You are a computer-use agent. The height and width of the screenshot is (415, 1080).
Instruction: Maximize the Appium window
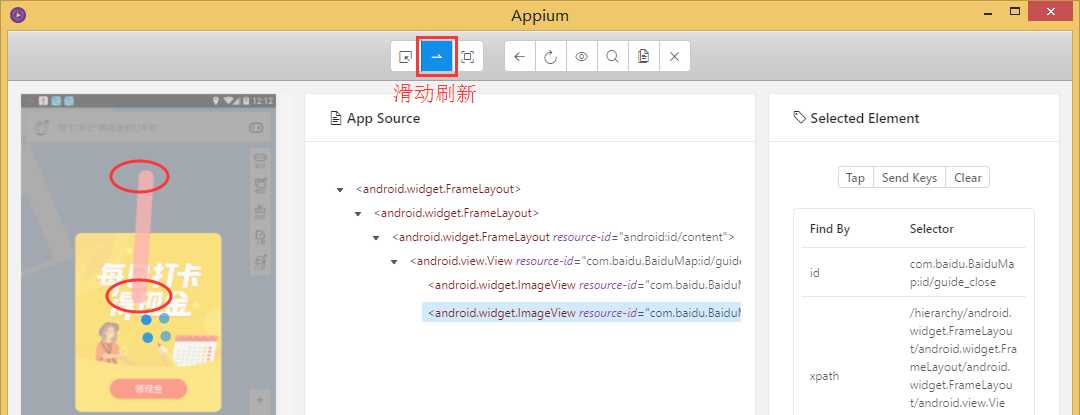pyautogui.click(x=1014, y=11)
